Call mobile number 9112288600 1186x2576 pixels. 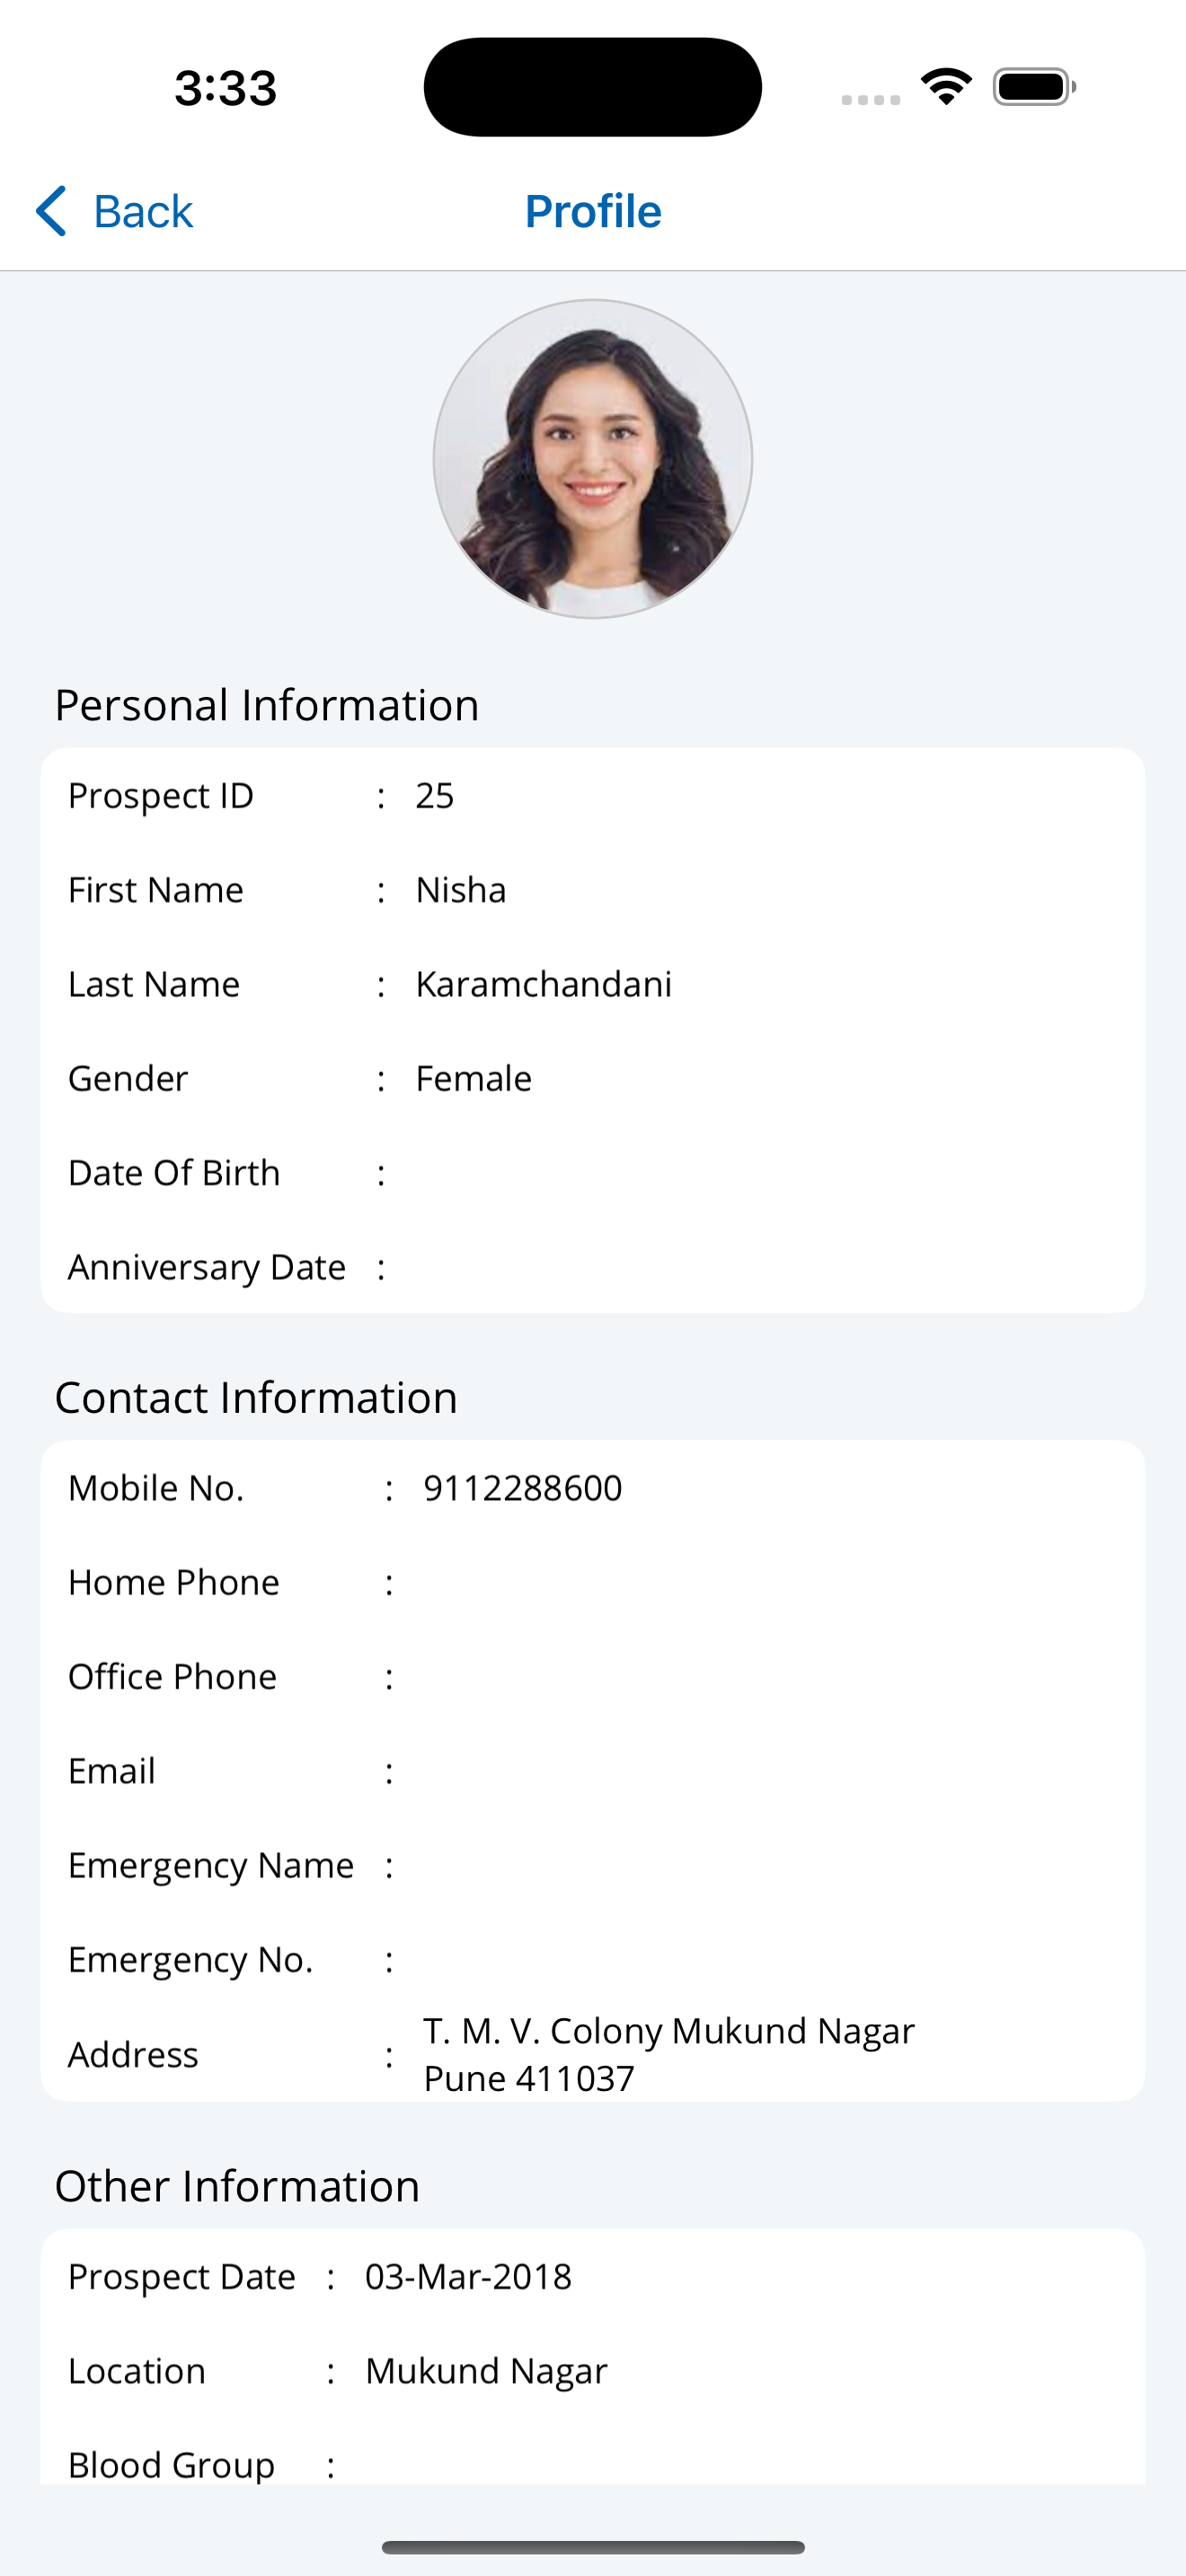pos(523,1488)
